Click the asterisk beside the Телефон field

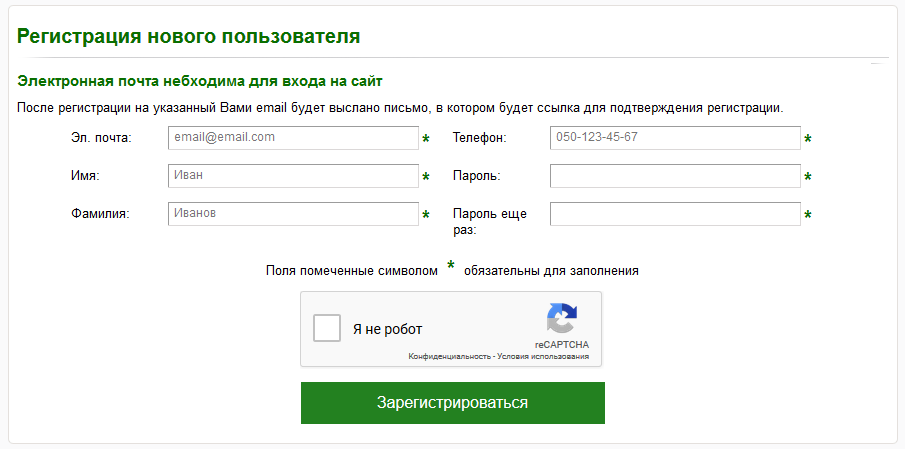808,140
